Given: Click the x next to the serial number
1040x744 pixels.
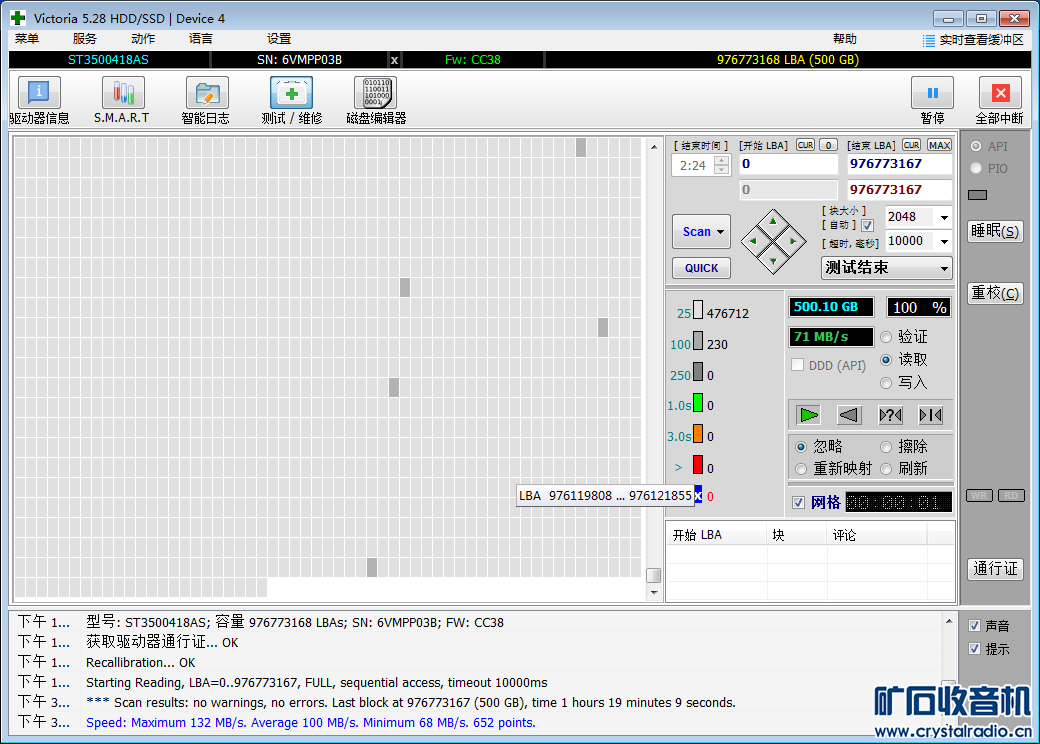Looking at the screenshot, I should coord(394,60).
